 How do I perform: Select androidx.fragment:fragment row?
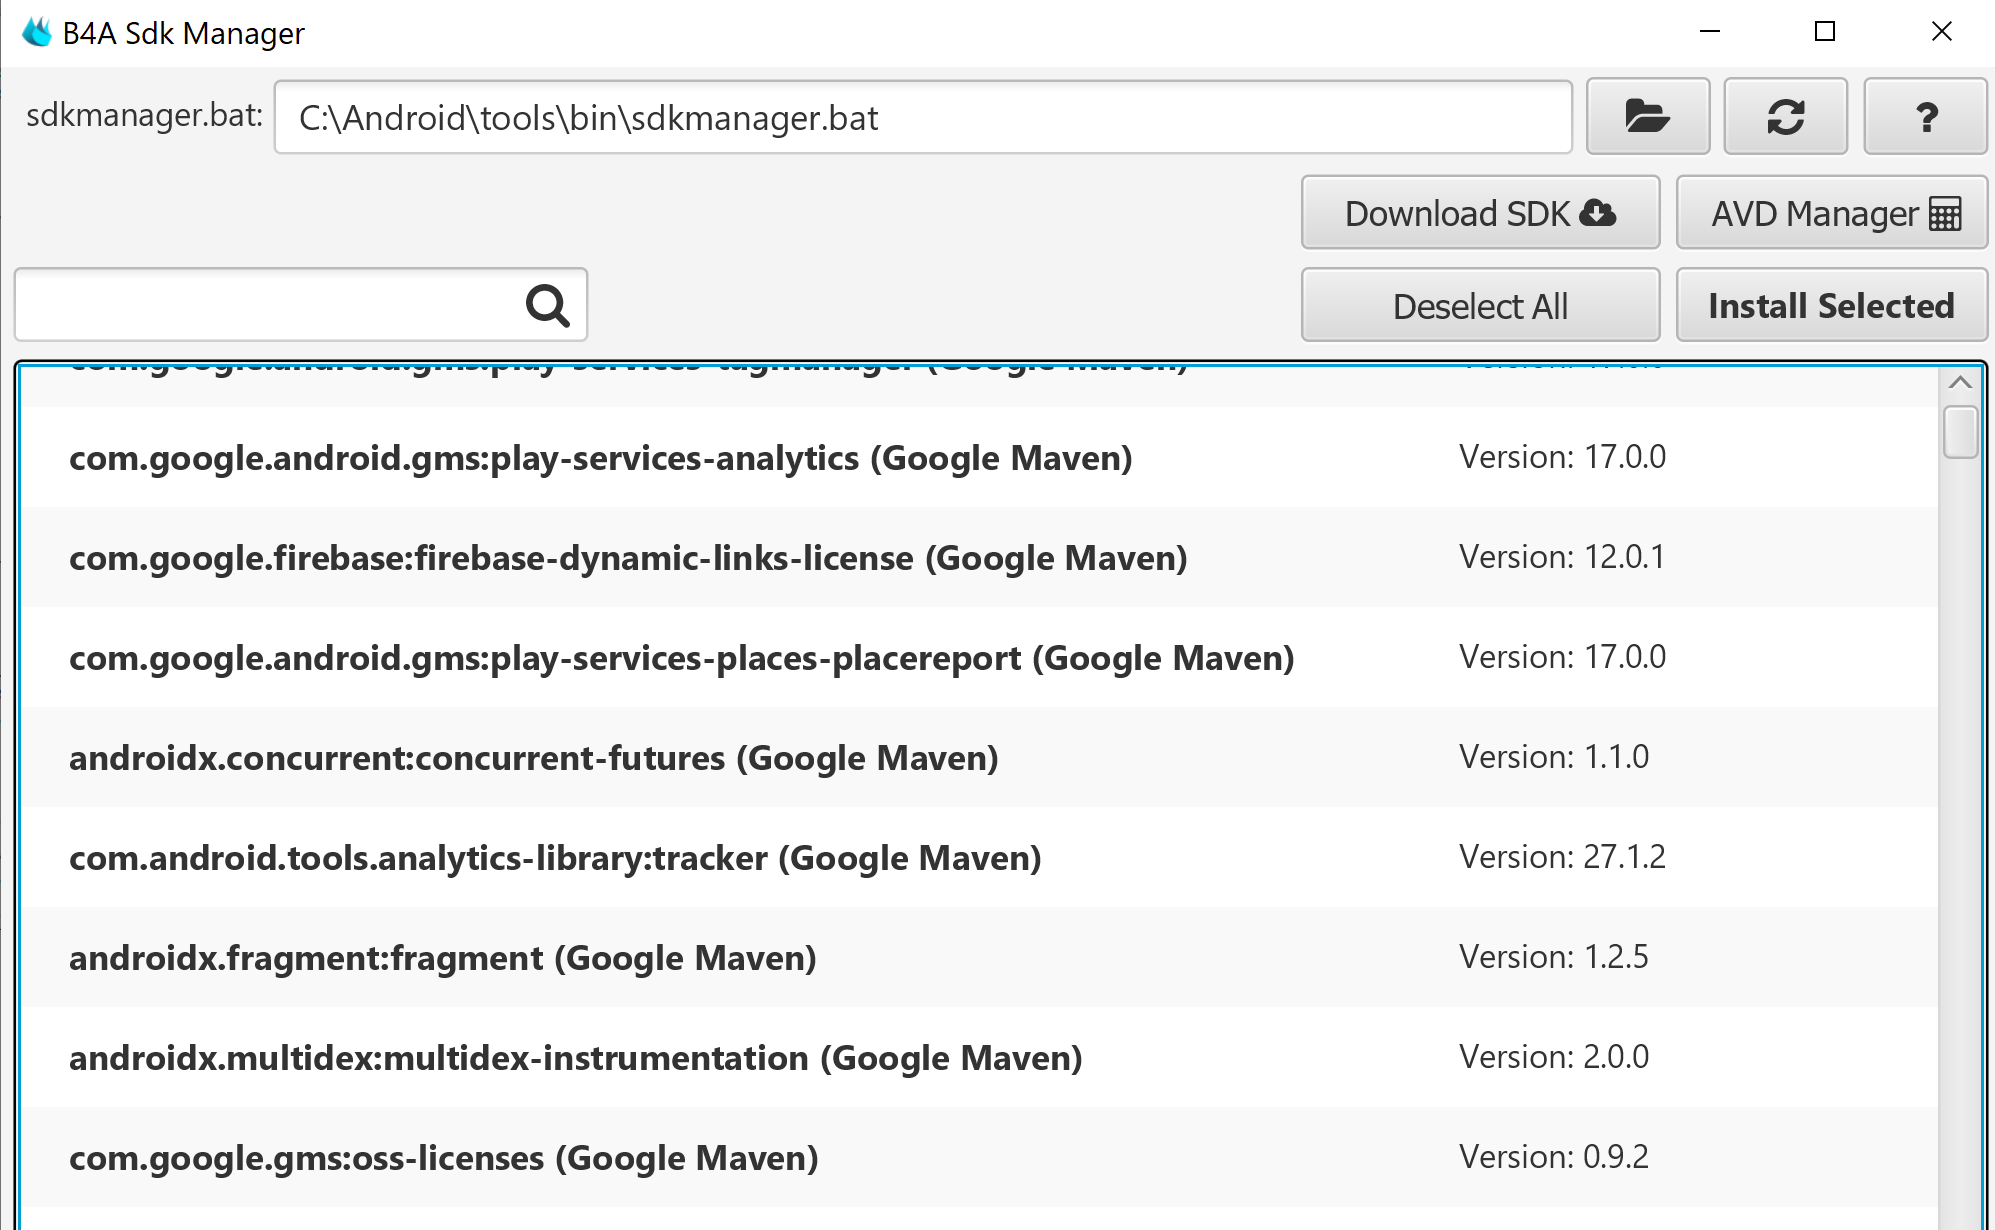(442, 958)
